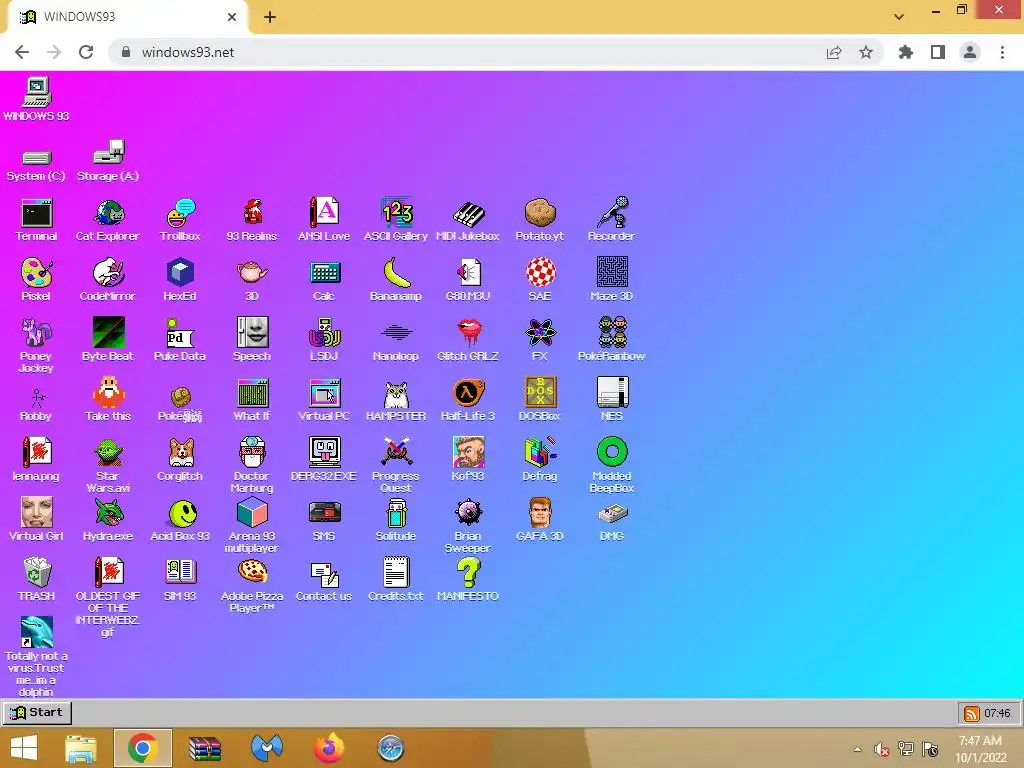This screenshot has height=768, width=1024.
Task: Bookmark this page with the star
Action: [x=866, y=52]
